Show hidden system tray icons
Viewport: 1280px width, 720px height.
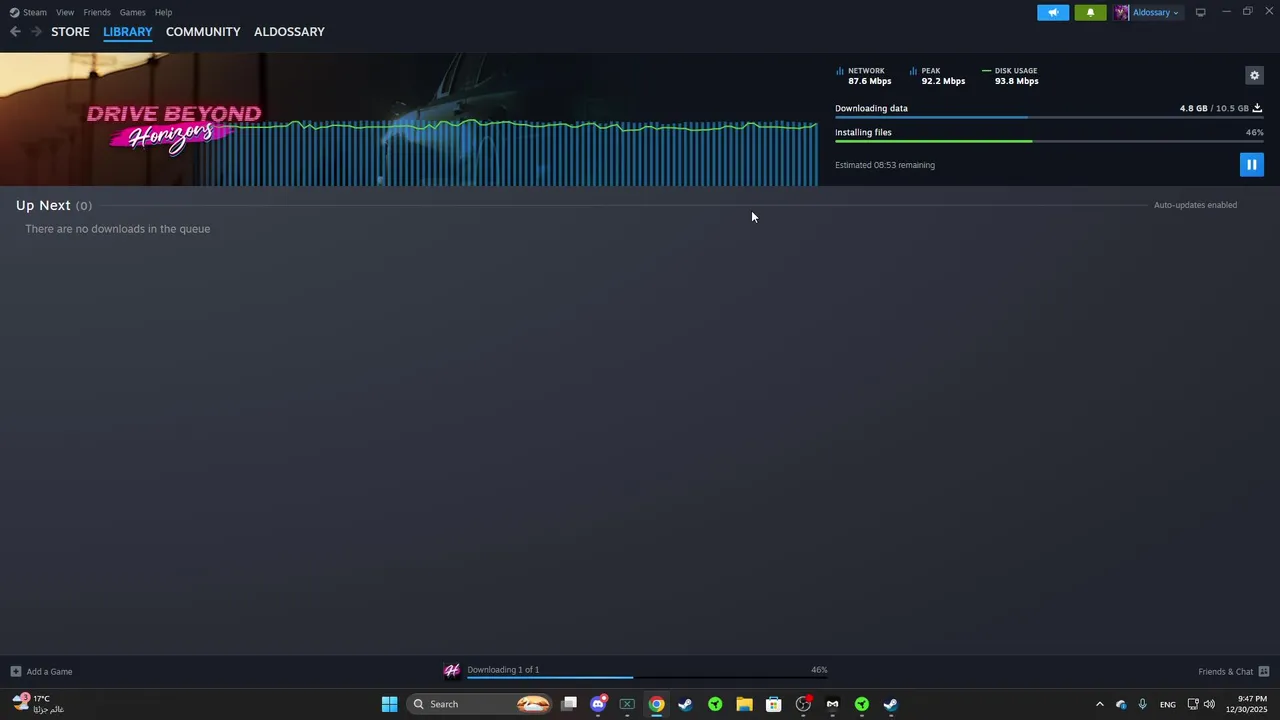click(x=1099, y=704)
